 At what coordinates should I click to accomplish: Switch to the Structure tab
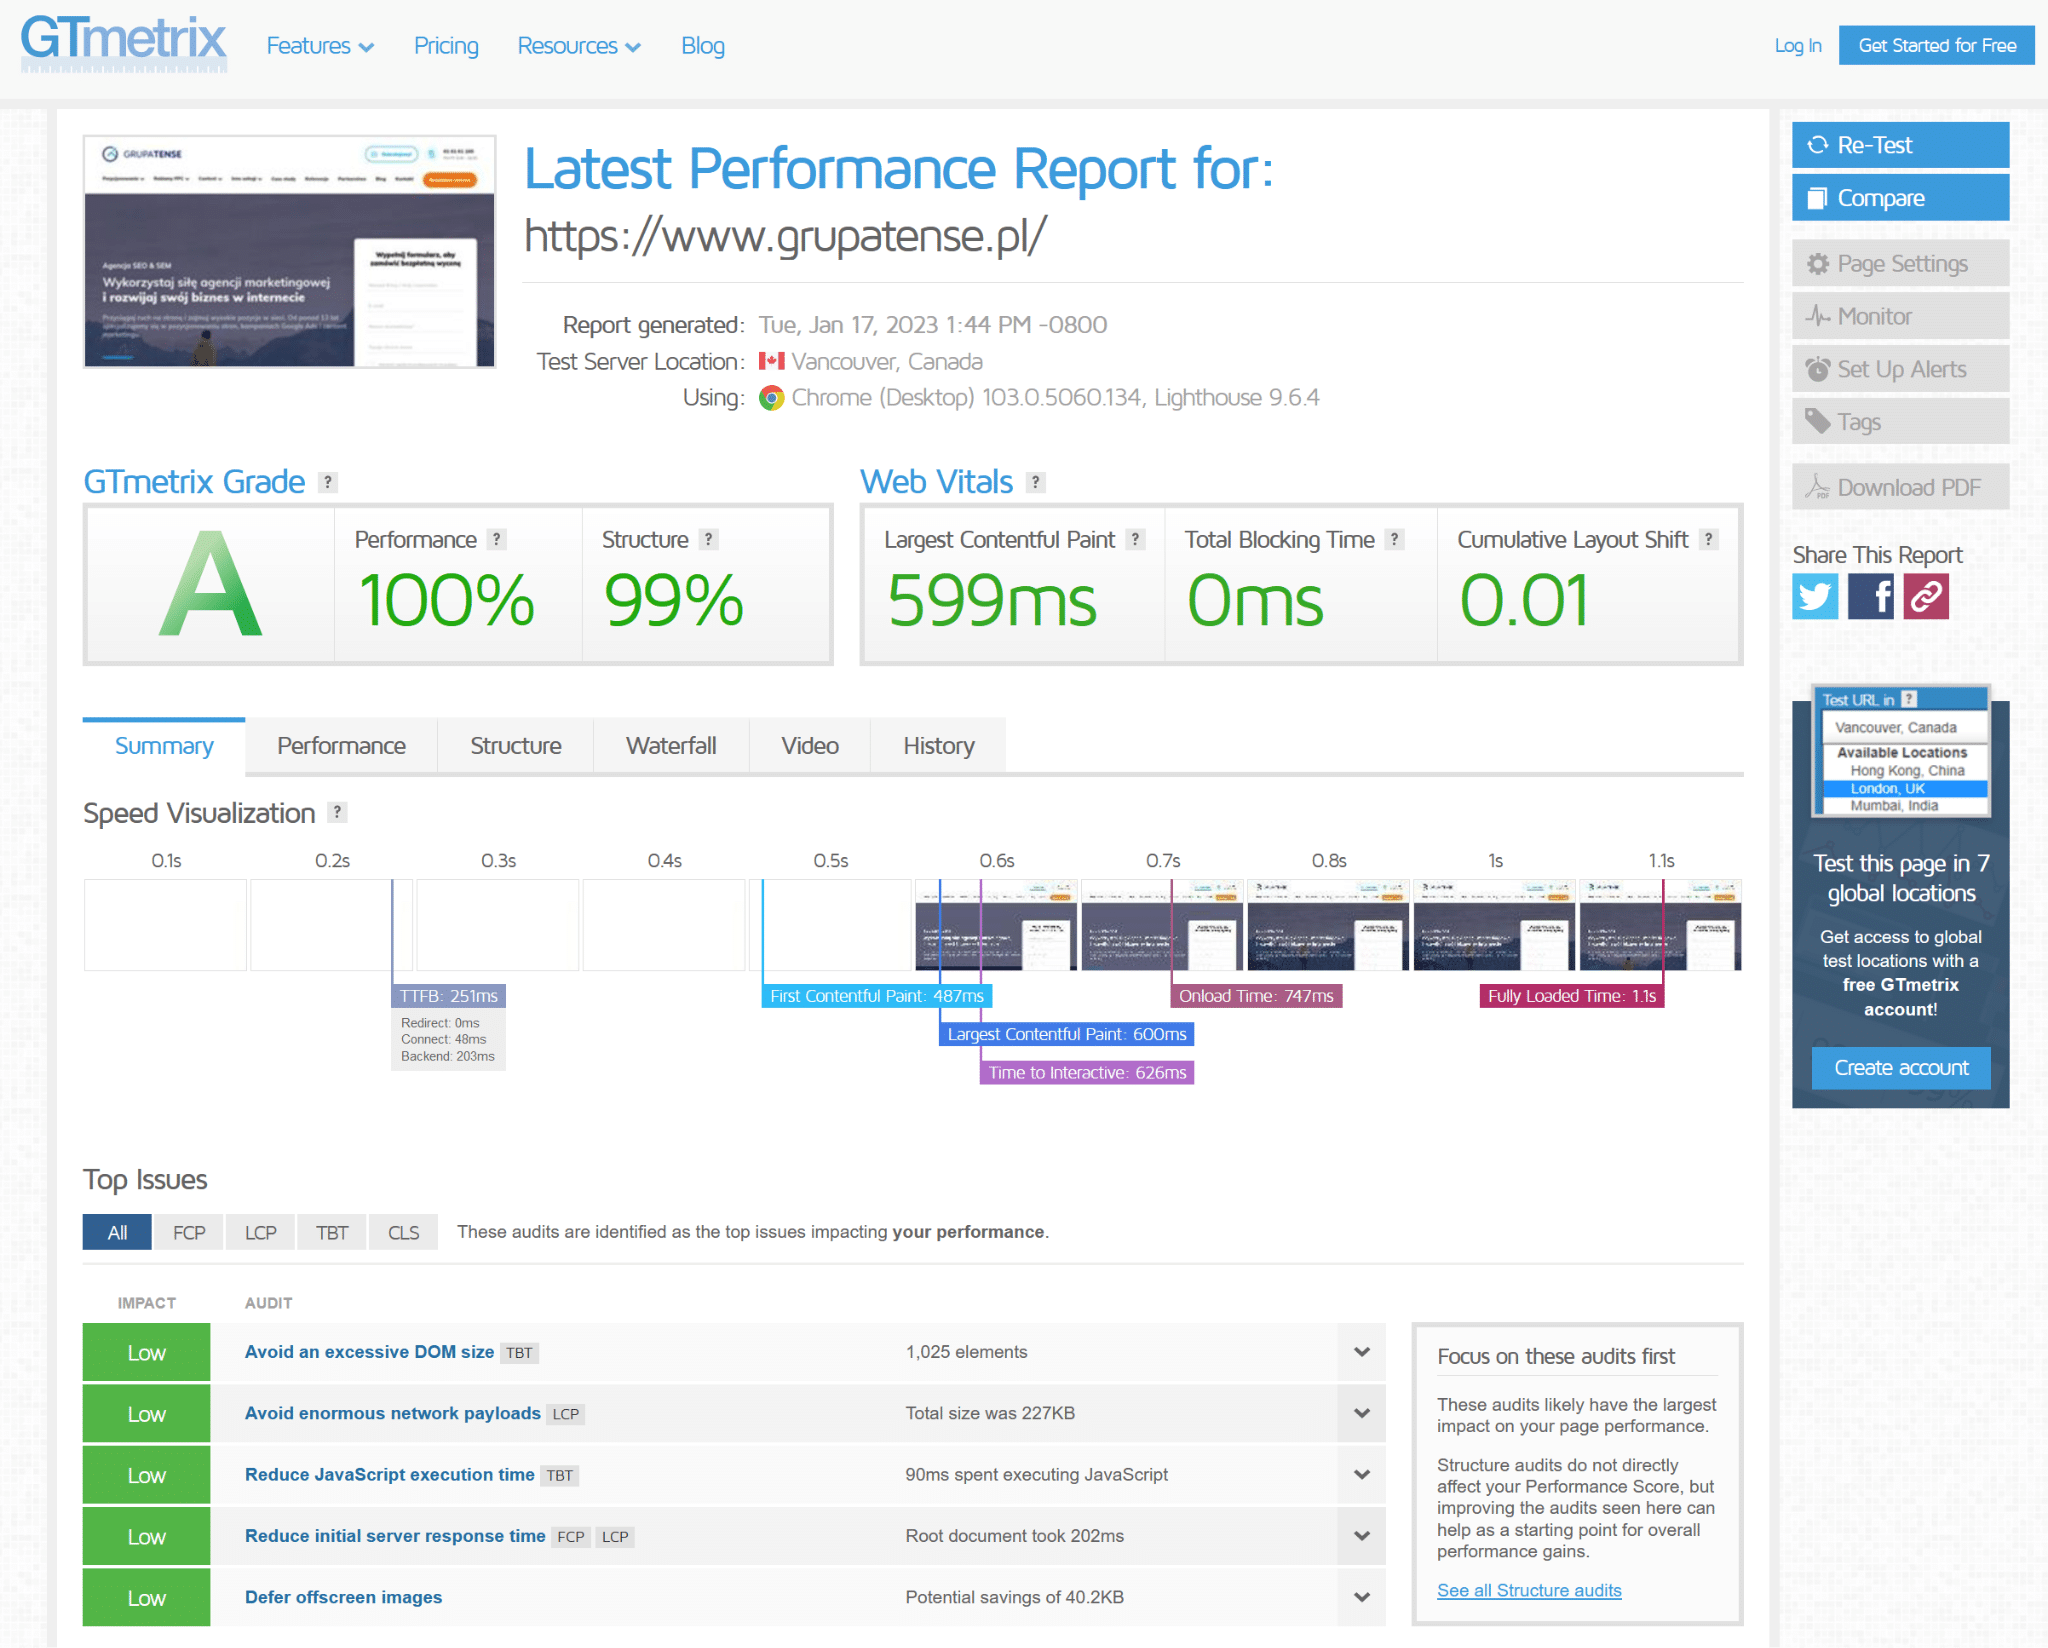[x=516, y=746]
